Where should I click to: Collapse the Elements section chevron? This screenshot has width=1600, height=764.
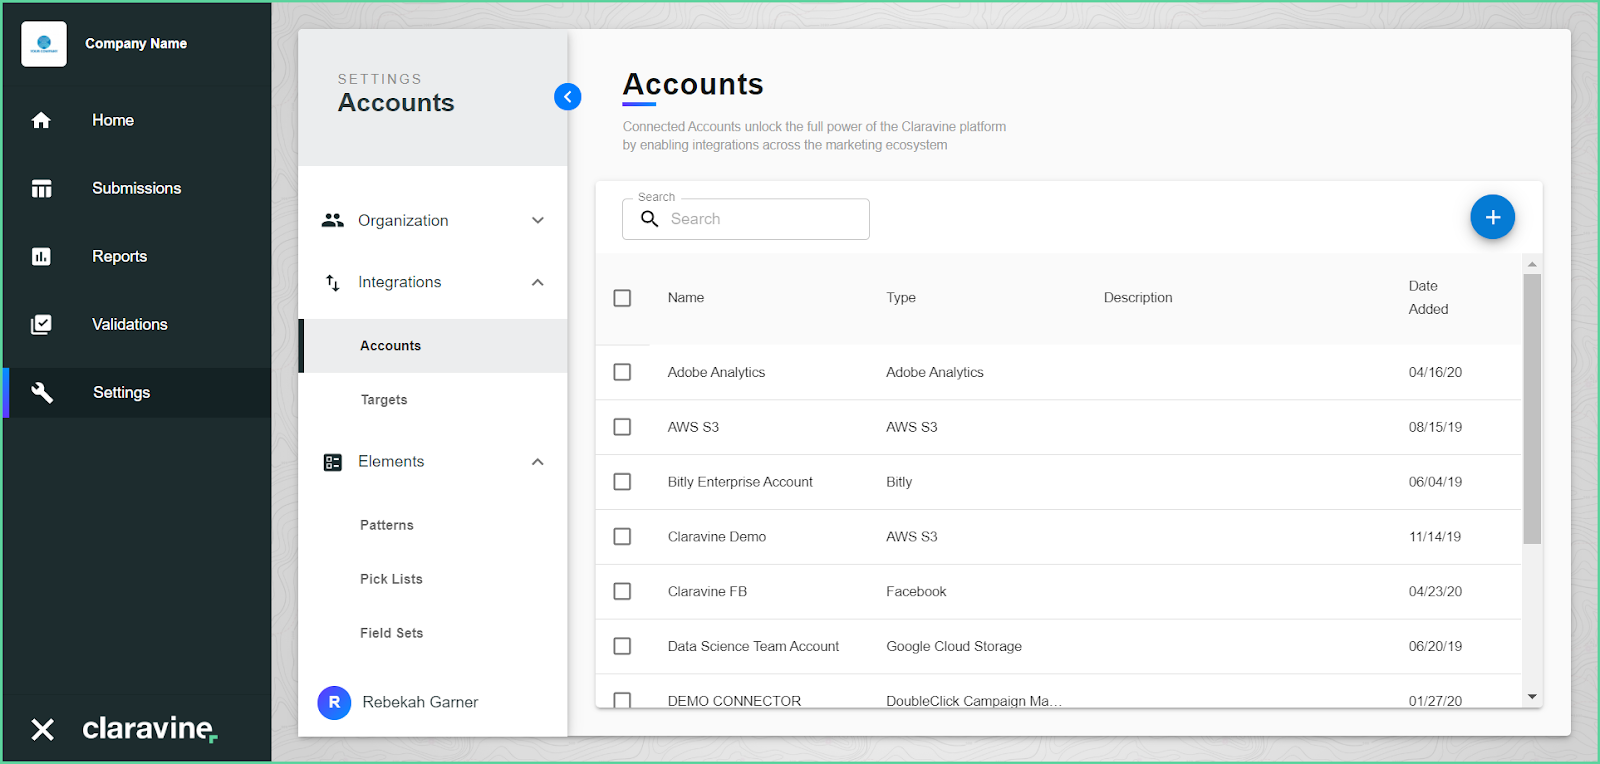(x=538, y=461)
